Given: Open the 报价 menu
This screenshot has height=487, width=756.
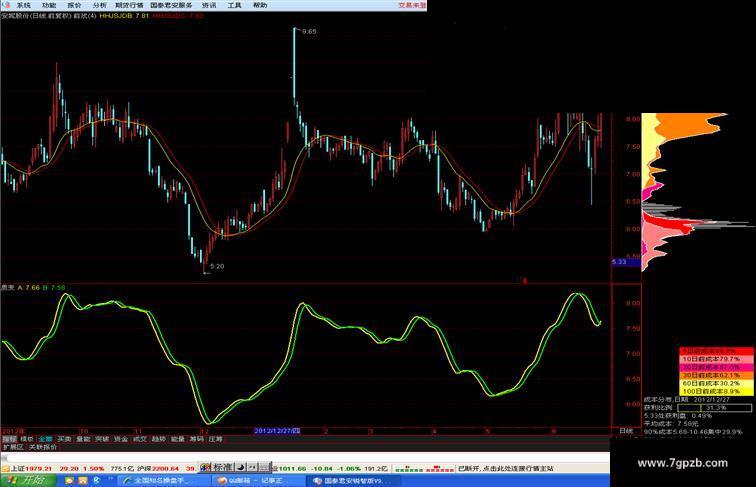Looking at the screenshot, I should 74,5.
